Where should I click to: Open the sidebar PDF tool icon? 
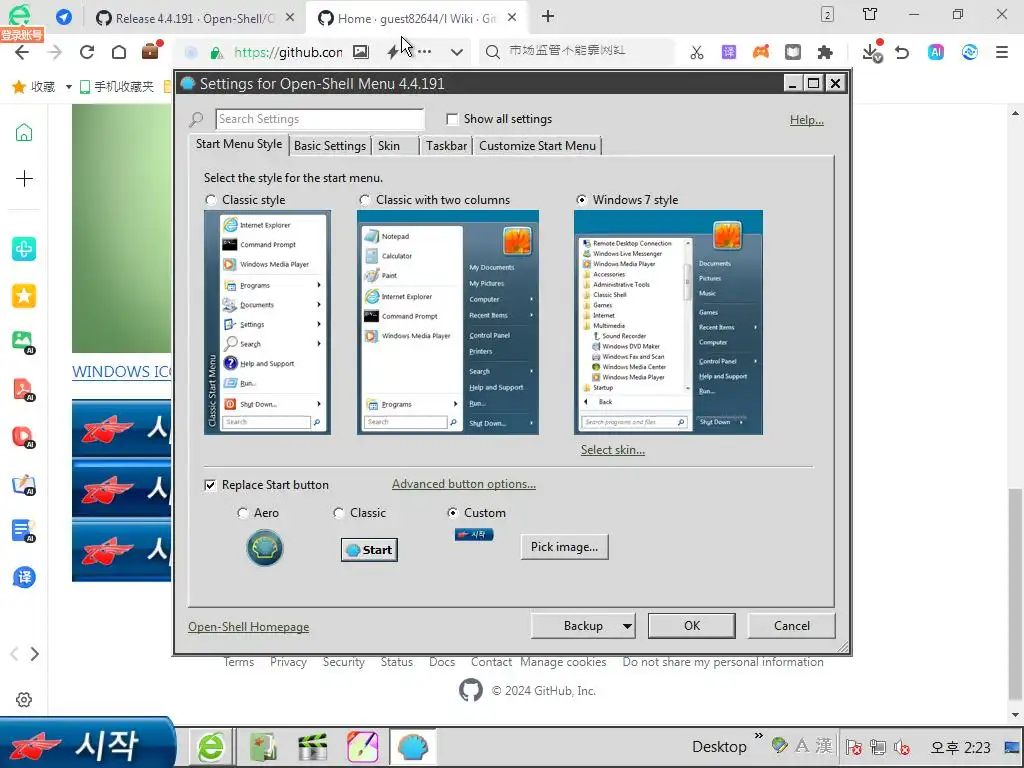[x=24, y=390]
